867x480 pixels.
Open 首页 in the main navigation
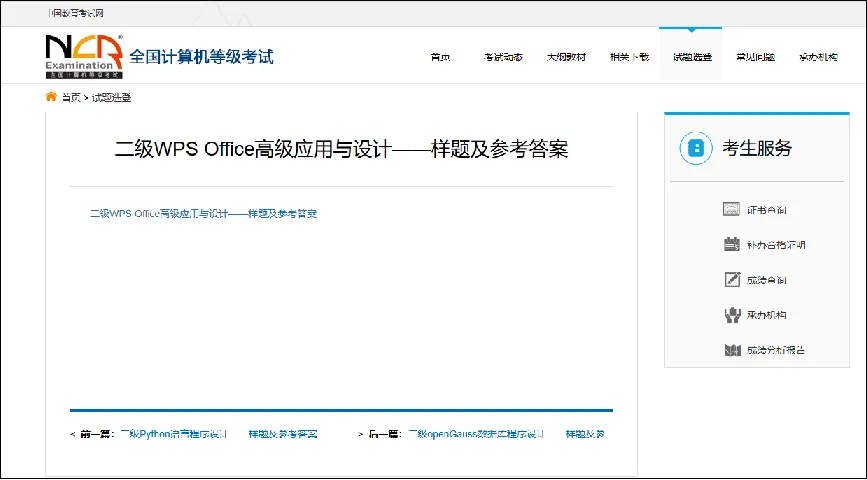[440, 57]
